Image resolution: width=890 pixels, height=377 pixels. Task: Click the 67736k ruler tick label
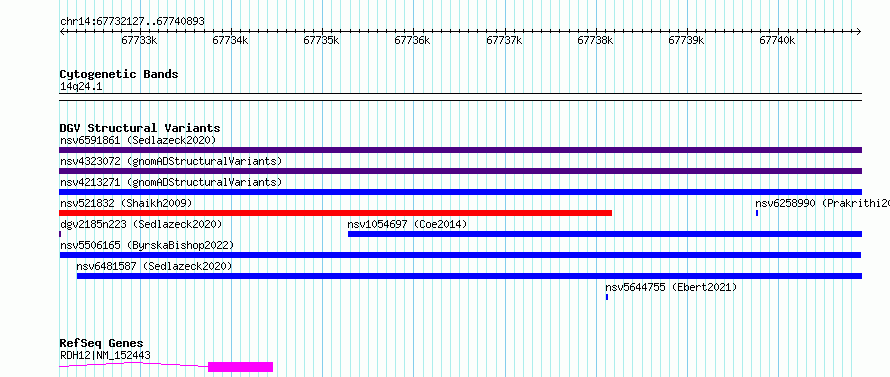coord(413,41)
